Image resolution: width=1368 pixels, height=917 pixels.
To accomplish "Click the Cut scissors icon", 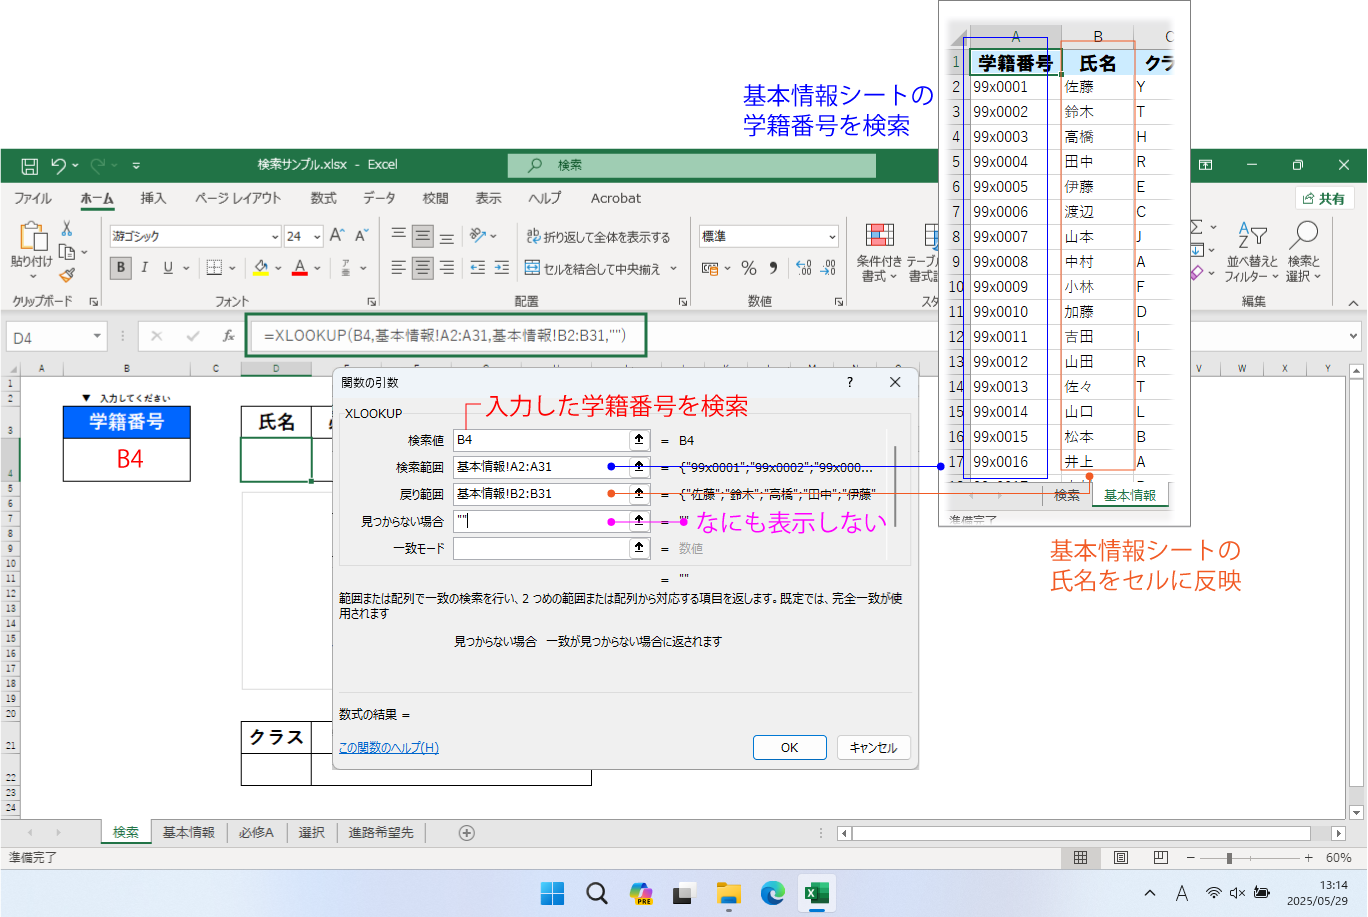I will pyautogui.click(x=67, y=229).
